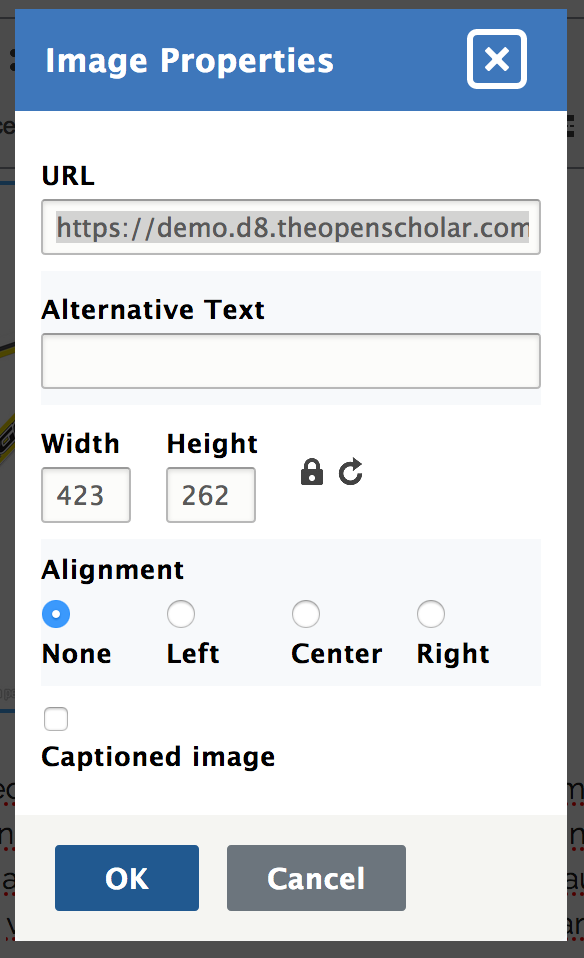Toggle the lock ratio padlock icon
This screenshot has width=584, height=958.
[x=312, y=472]
